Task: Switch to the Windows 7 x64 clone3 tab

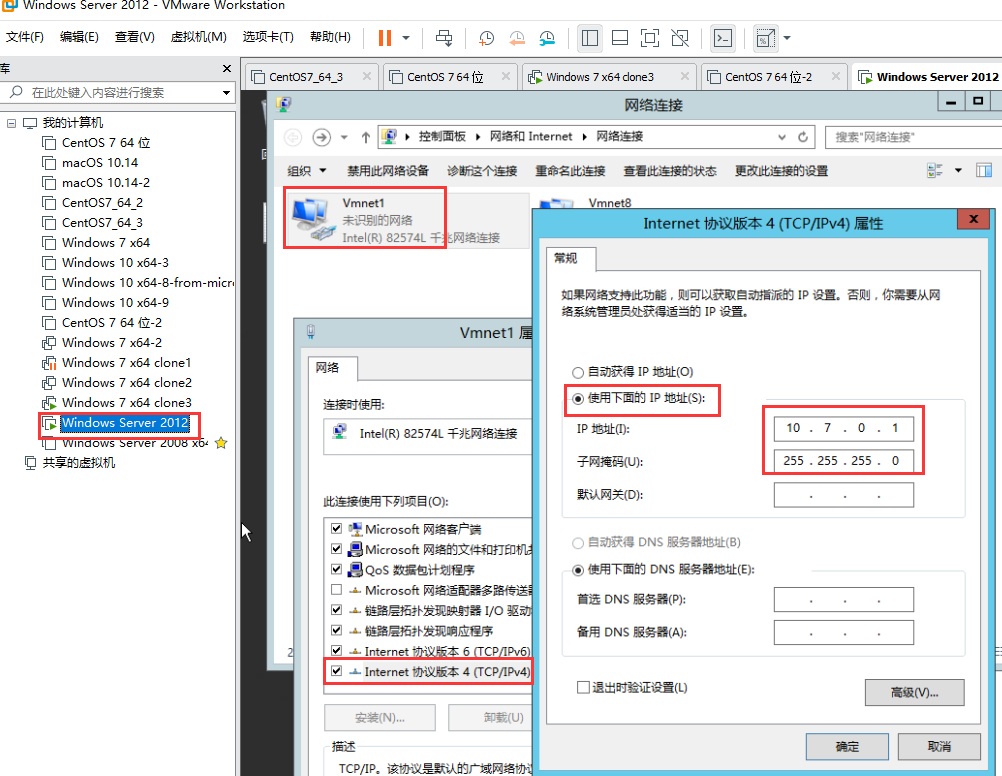Action: [608, 77]
